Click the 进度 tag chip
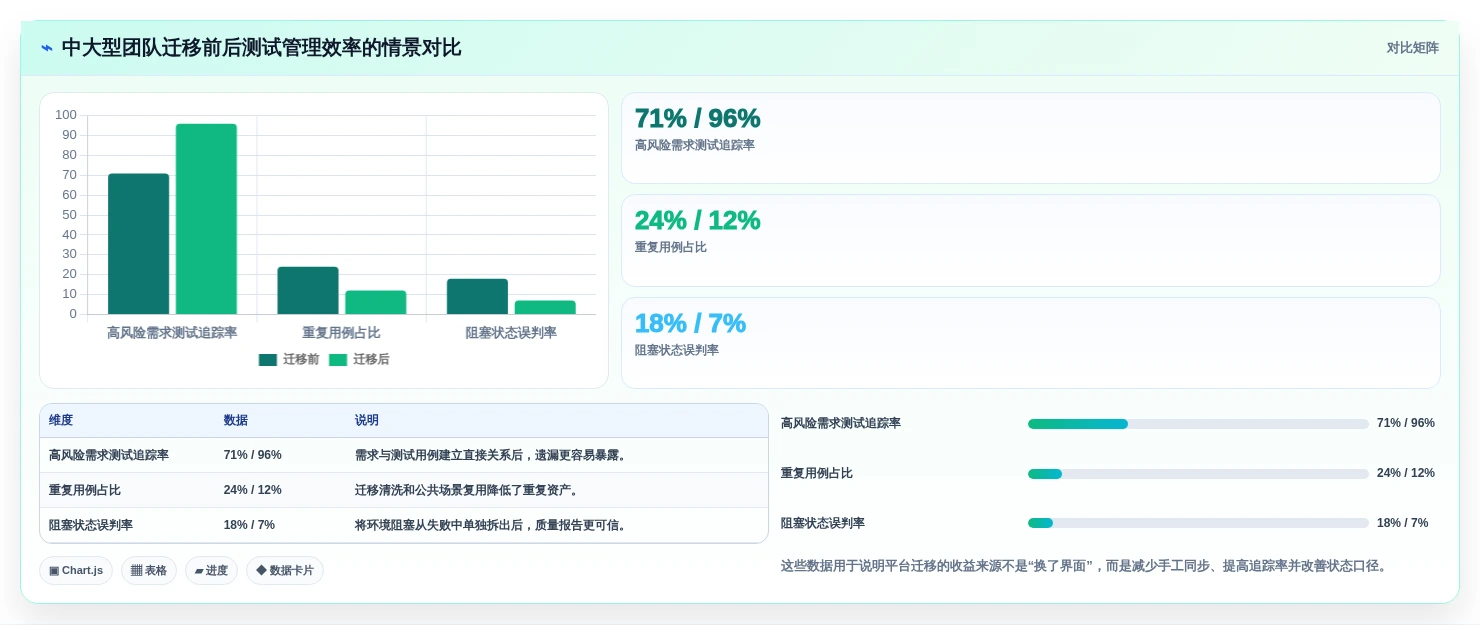 tap(211, 570)
